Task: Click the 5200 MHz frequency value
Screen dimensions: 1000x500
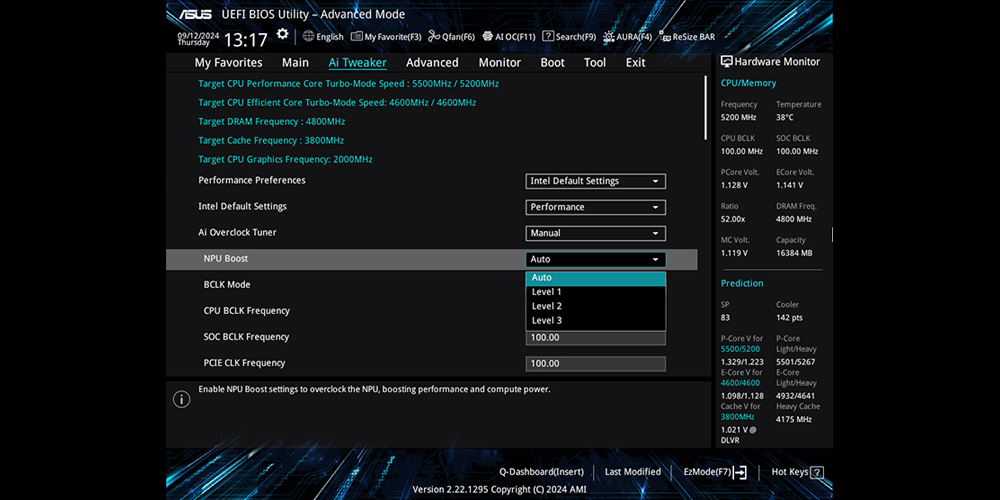Action: tap(739, 117)
